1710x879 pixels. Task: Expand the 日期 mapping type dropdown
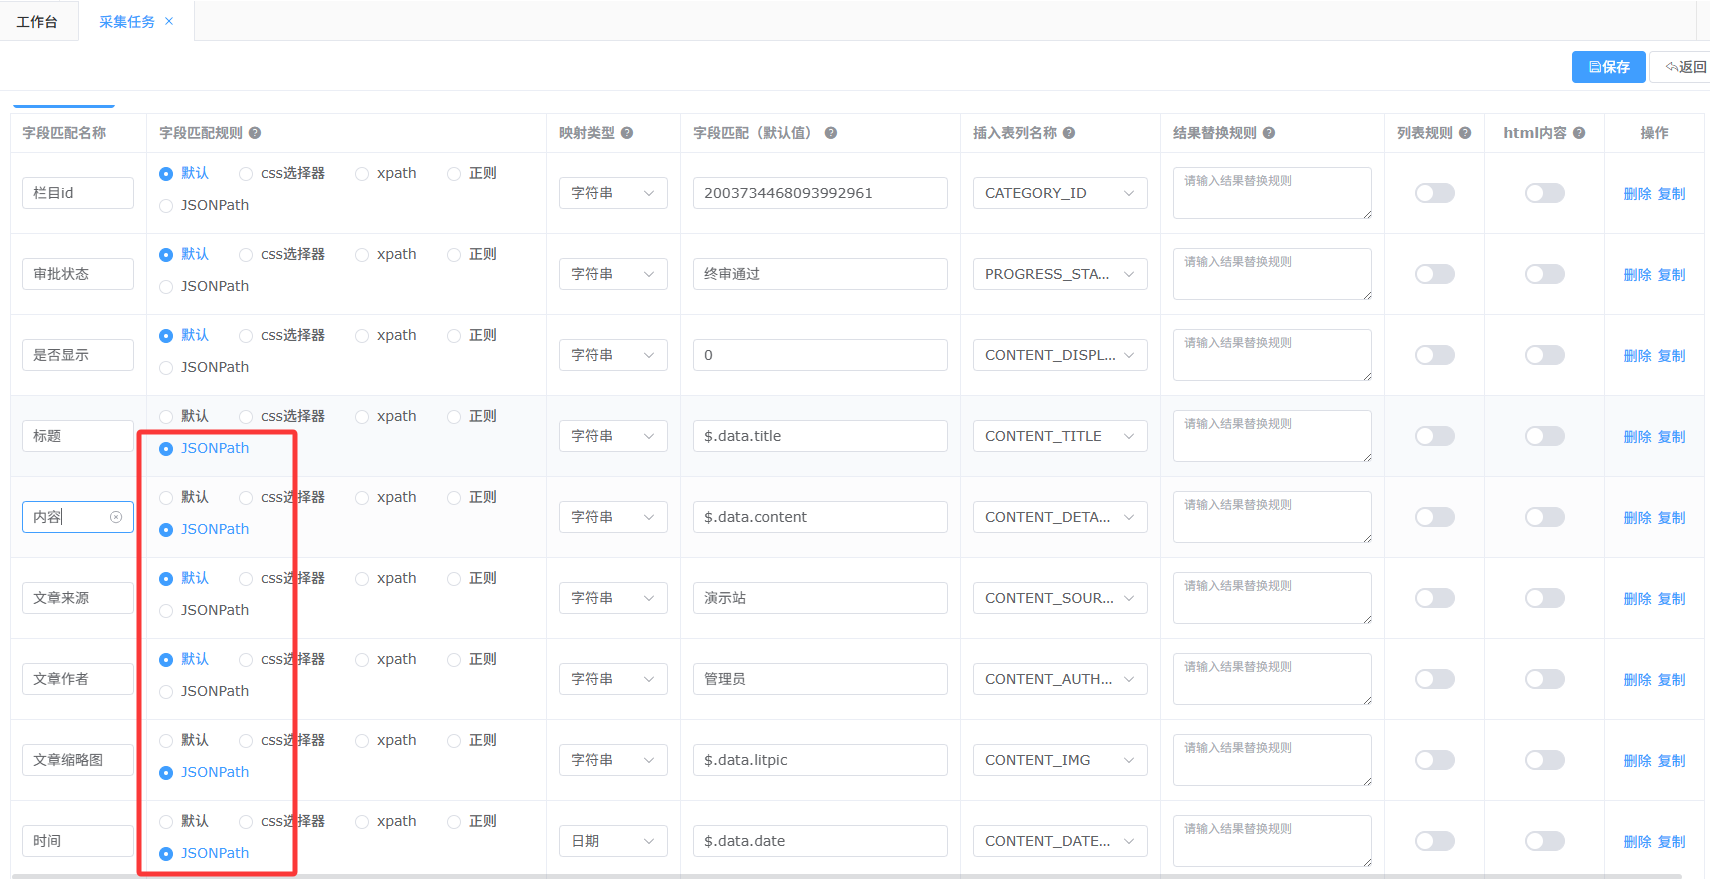[x=612, y=841]
